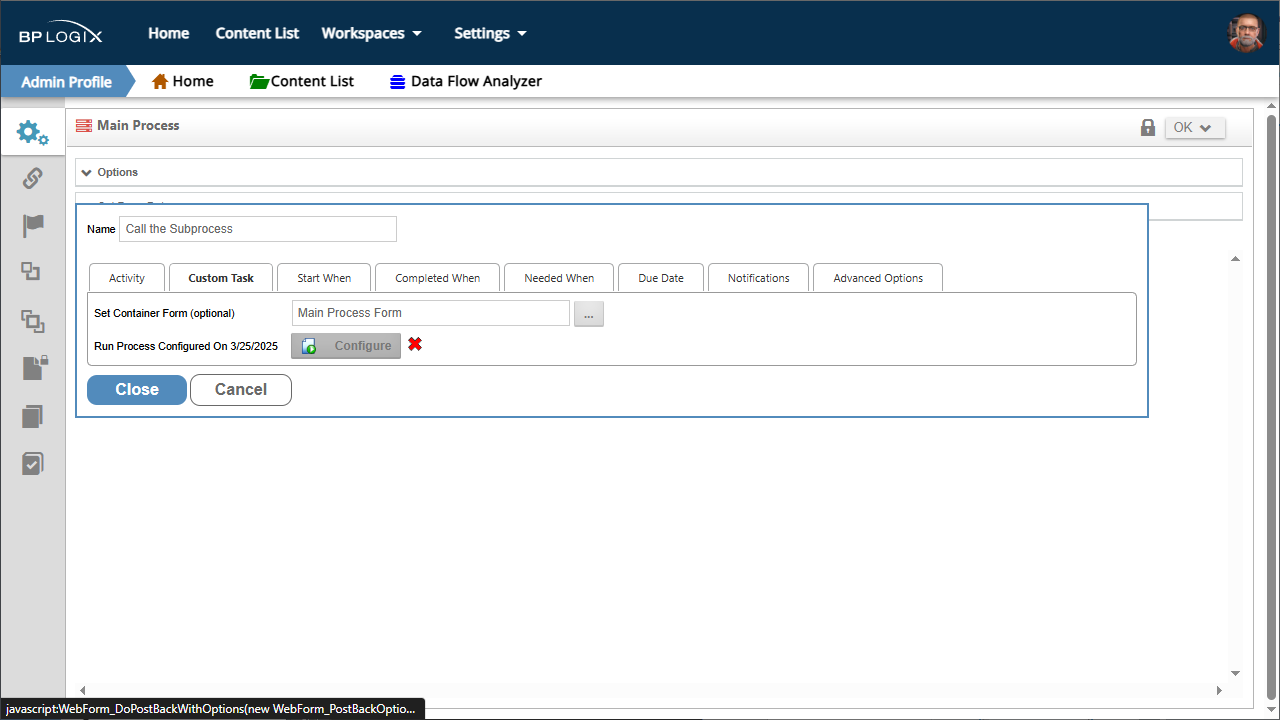Click the padlock icon beside OK
The height and width of the screenshot is (720, 1280).
(1148, 128)
